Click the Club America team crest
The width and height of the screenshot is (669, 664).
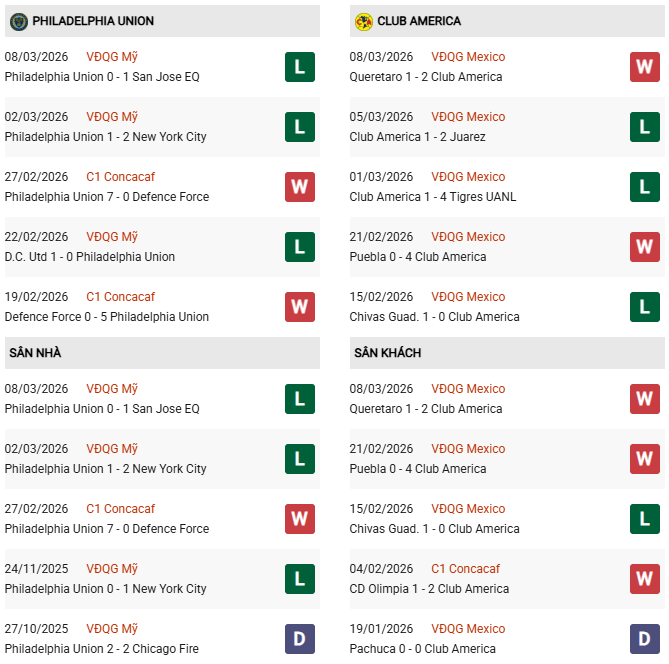click(364, 21)
